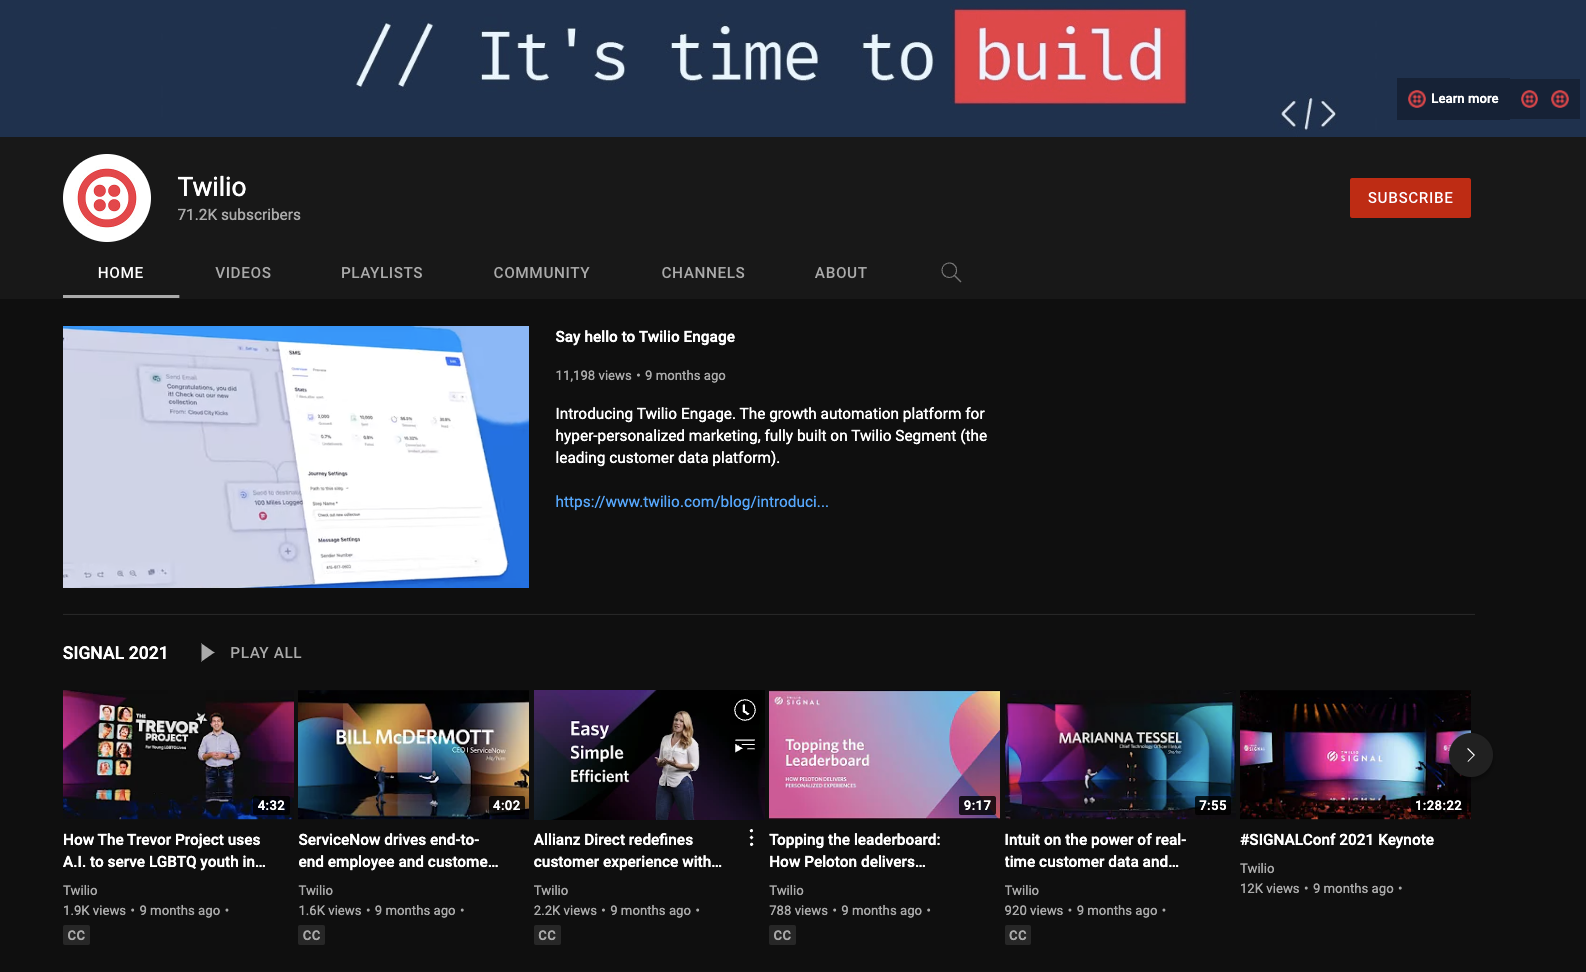Open the twilio.com blog link in description
The height and width of the screenshot is (972, 1586).
point(692,502)
